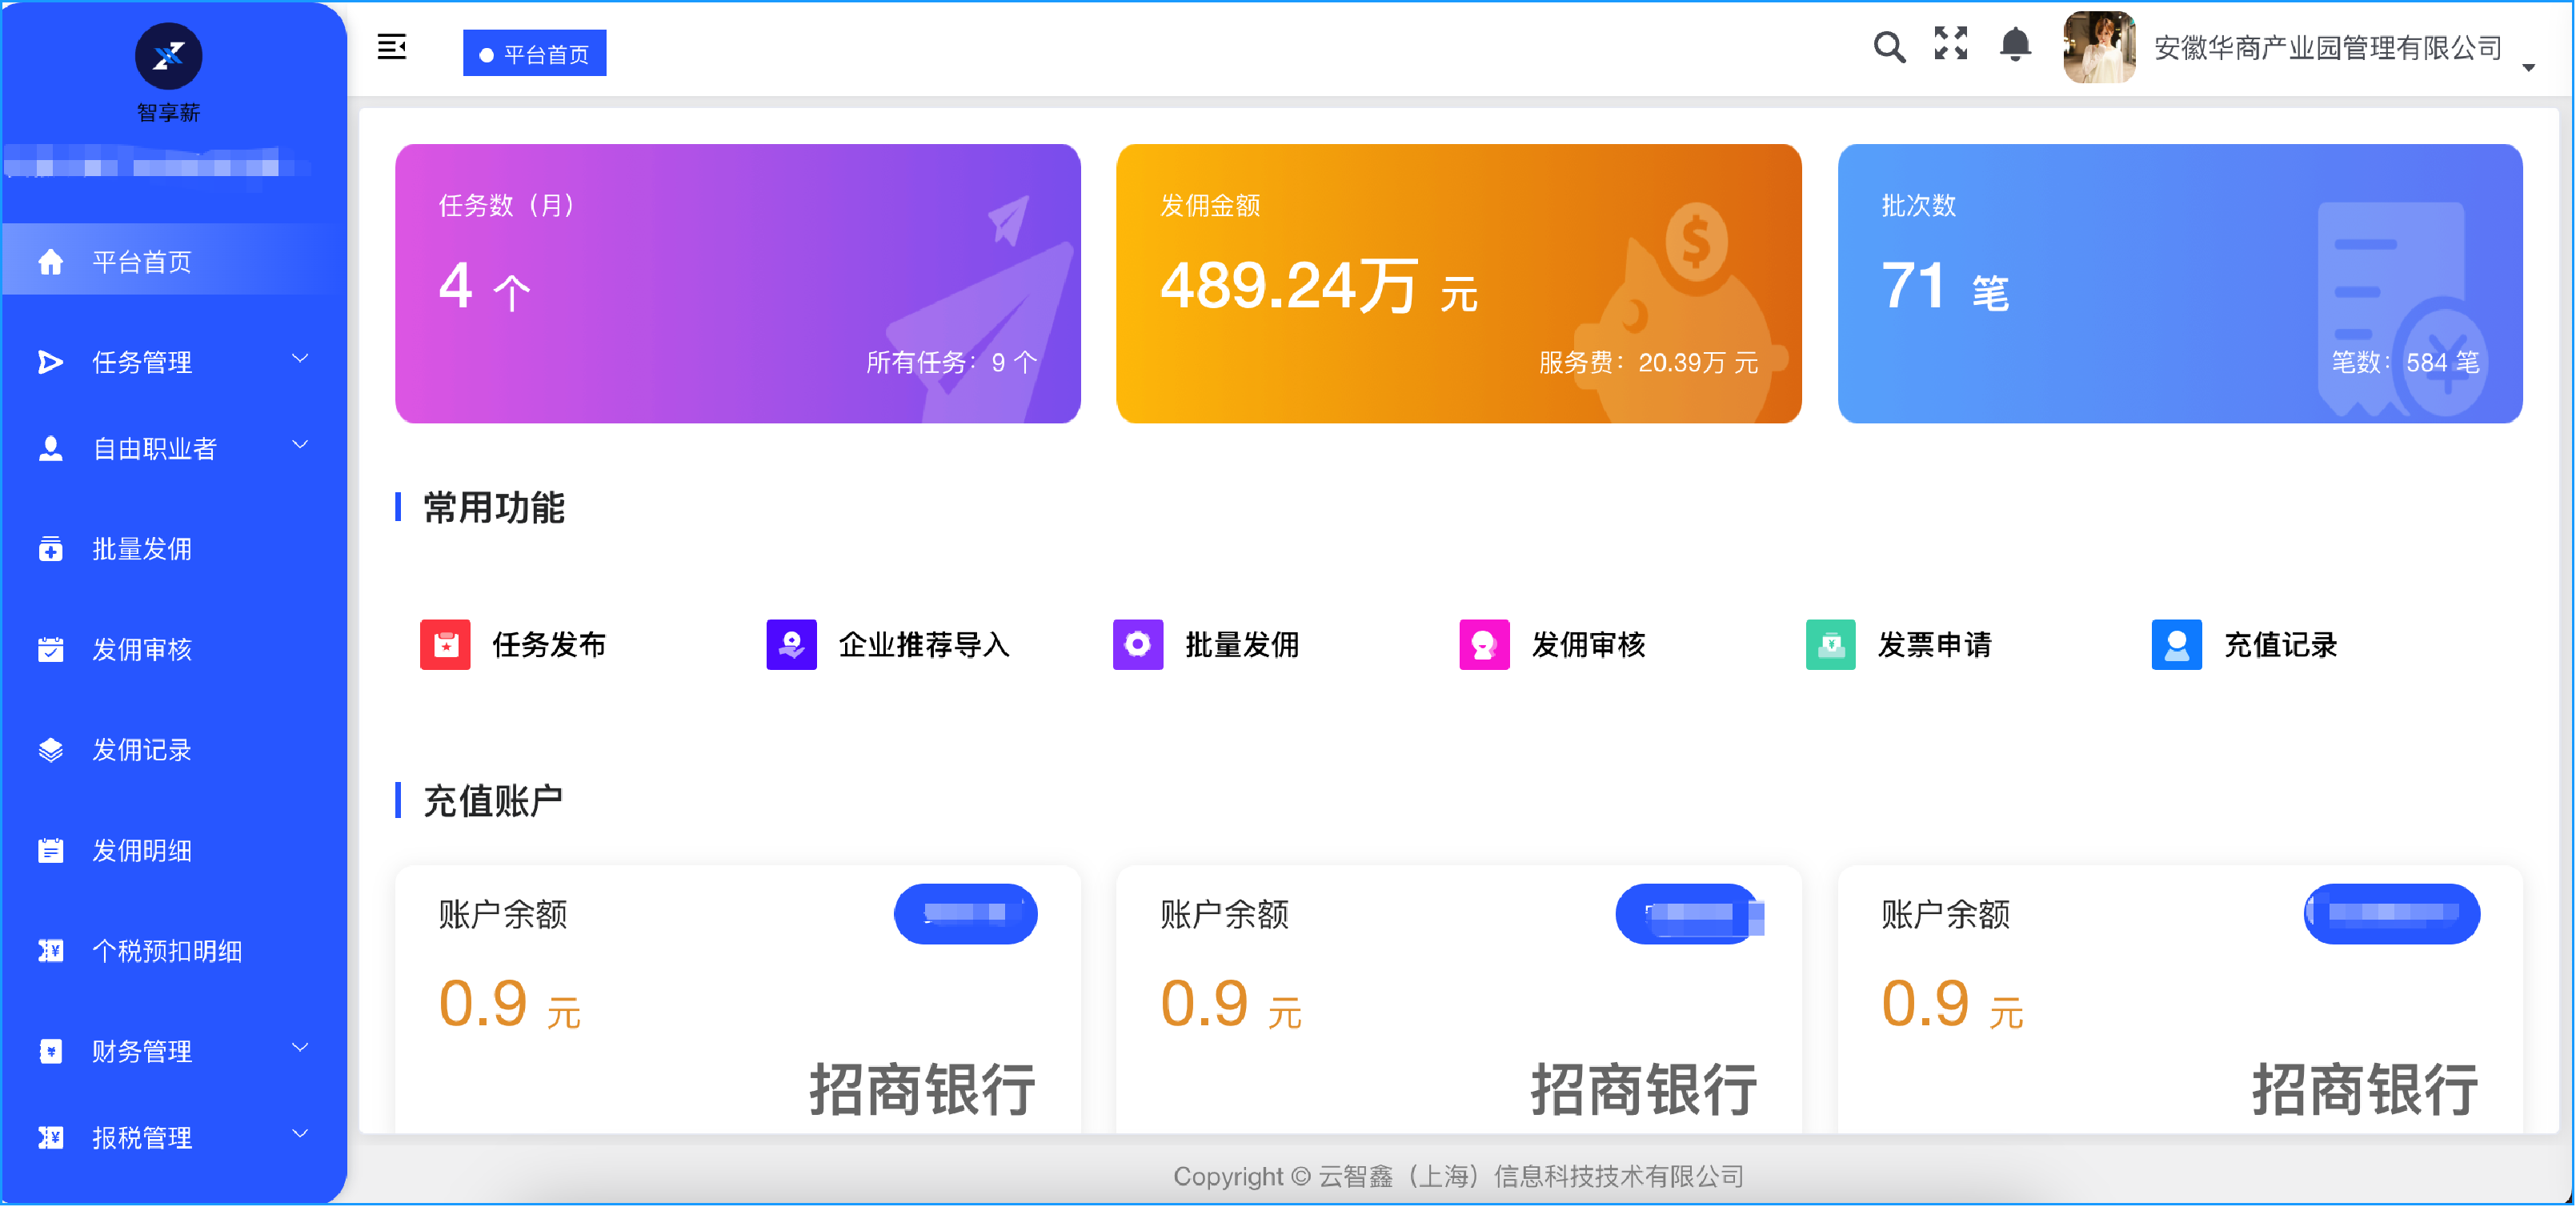Click the 发佣记录 layers icon
The width and height of the screenshot is (2576, 1207).
[x=50, y=750]
